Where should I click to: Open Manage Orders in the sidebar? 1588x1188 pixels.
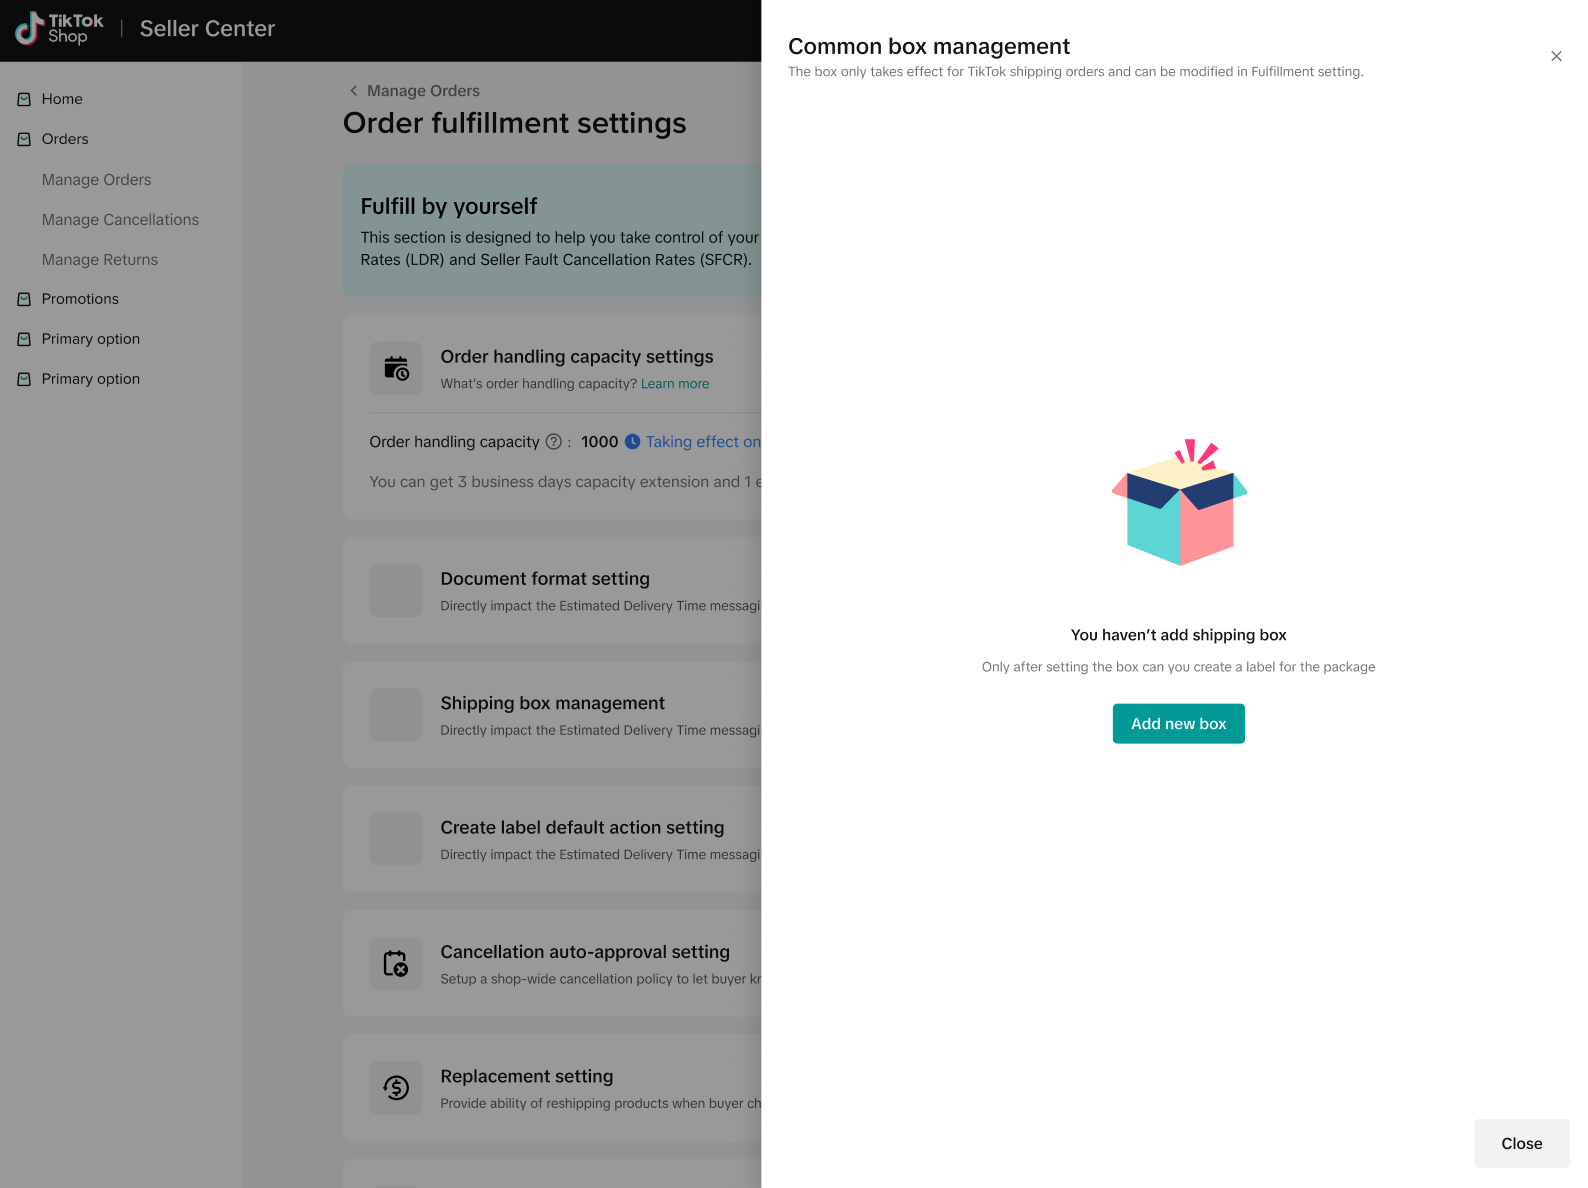[96, 180]
